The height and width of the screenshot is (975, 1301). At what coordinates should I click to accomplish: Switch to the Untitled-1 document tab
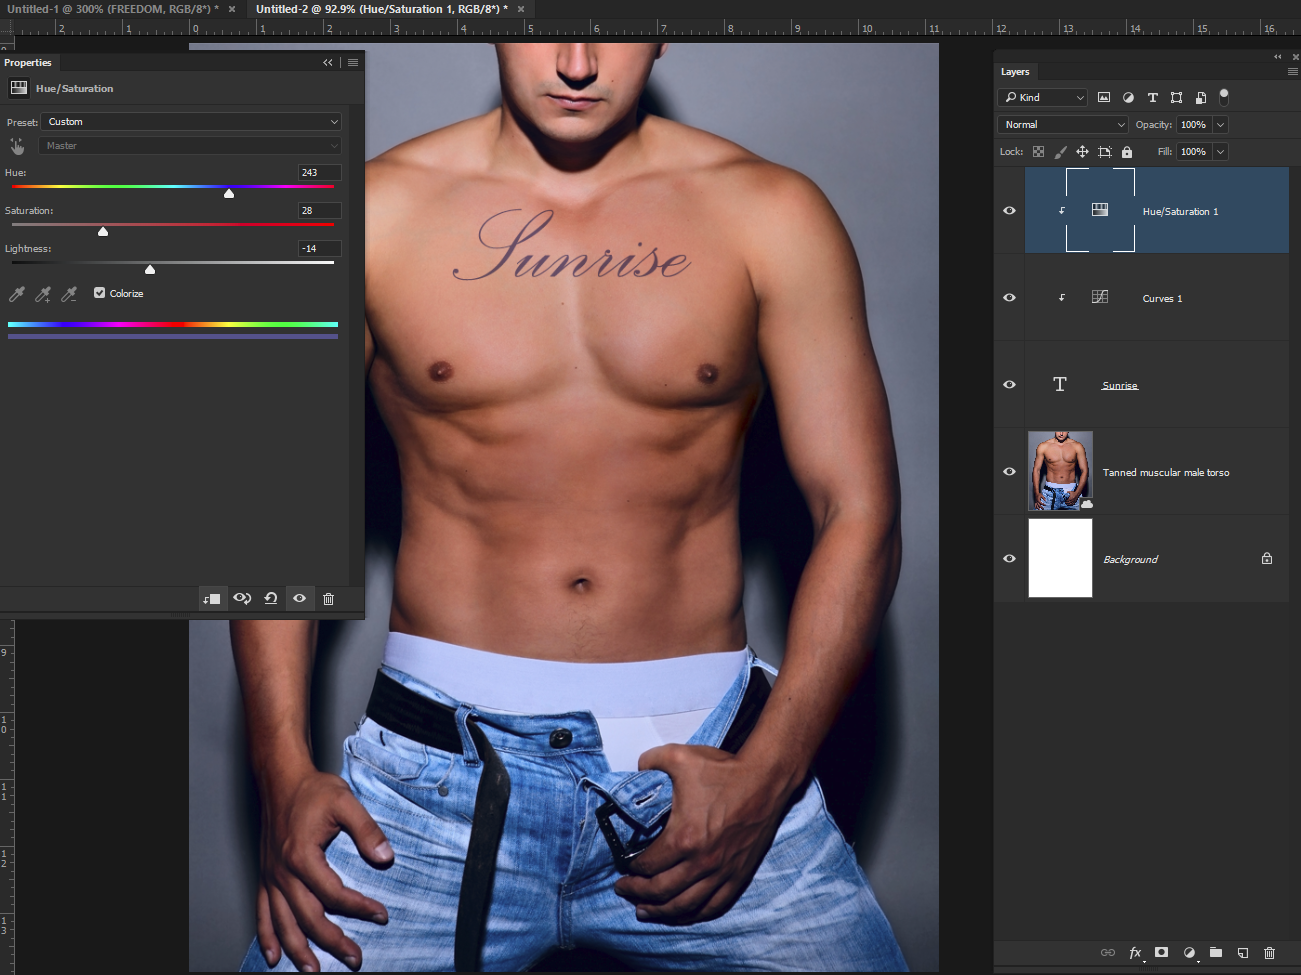pos(112,9)
